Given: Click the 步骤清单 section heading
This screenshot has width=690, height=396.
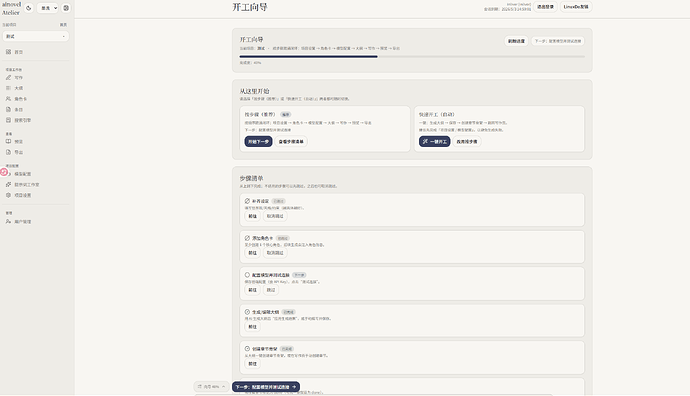Looking at the screenshot, I should pos(251,178).
